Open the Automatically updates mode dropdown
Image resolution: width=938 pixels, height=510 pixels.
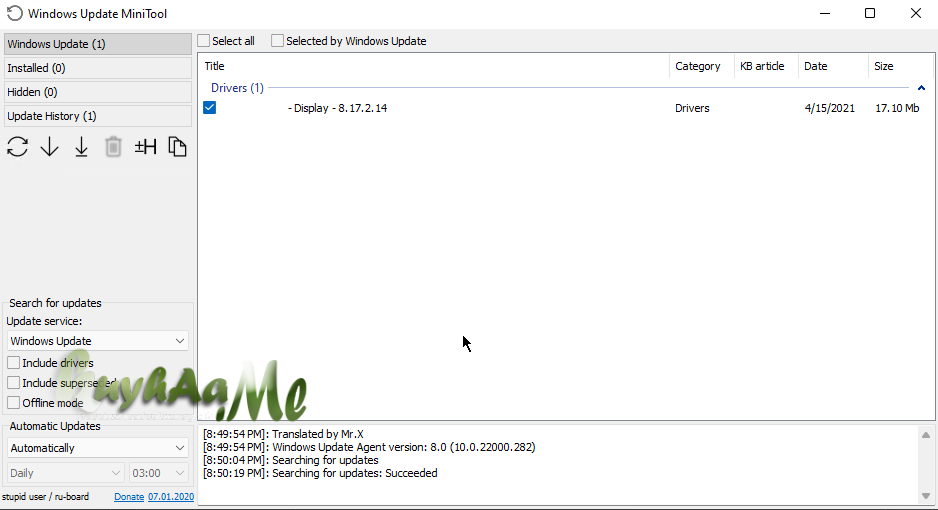98,448
